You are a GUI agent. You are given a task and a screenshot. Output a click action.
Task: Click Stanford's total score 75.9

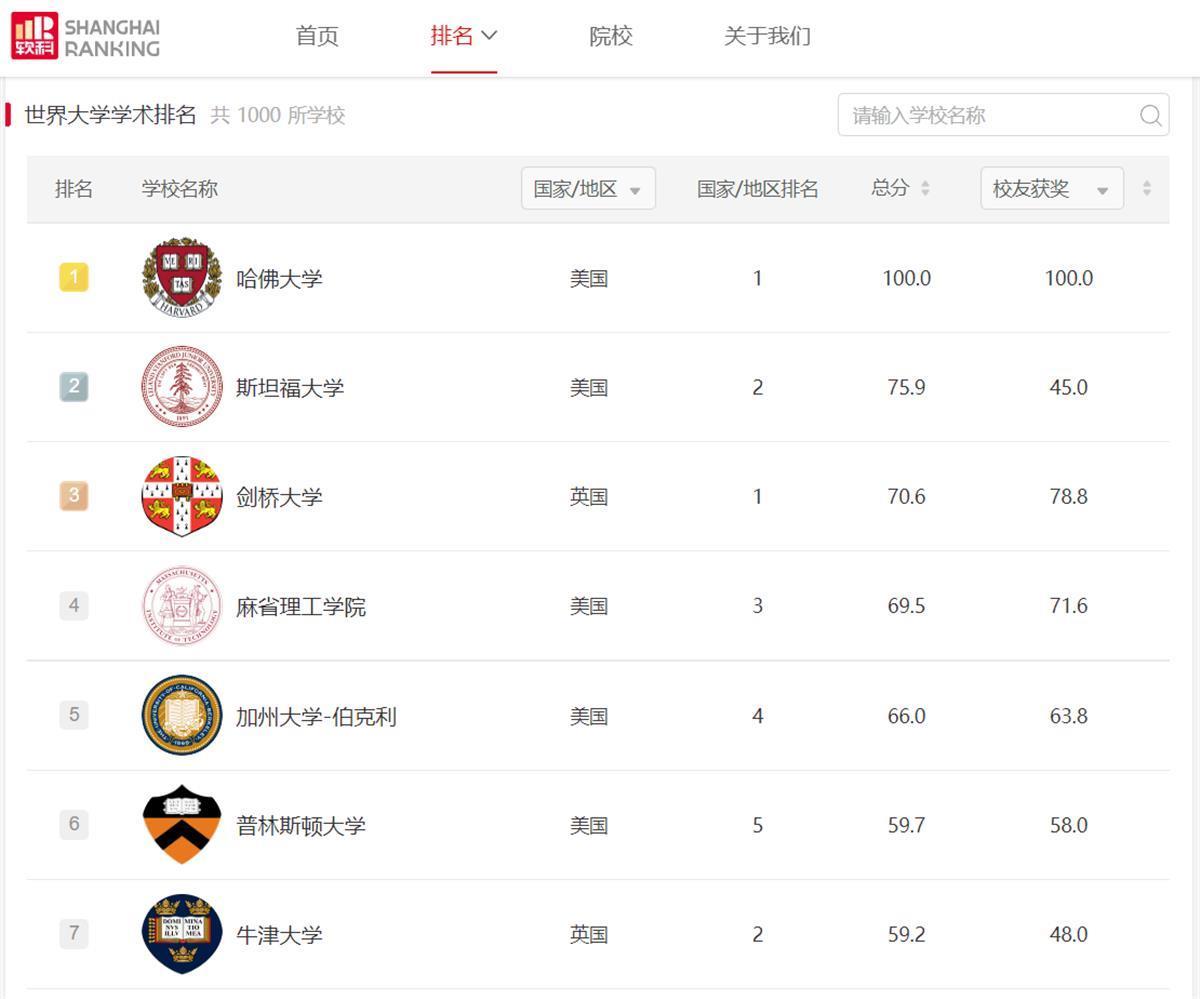[x=906, y=387]
